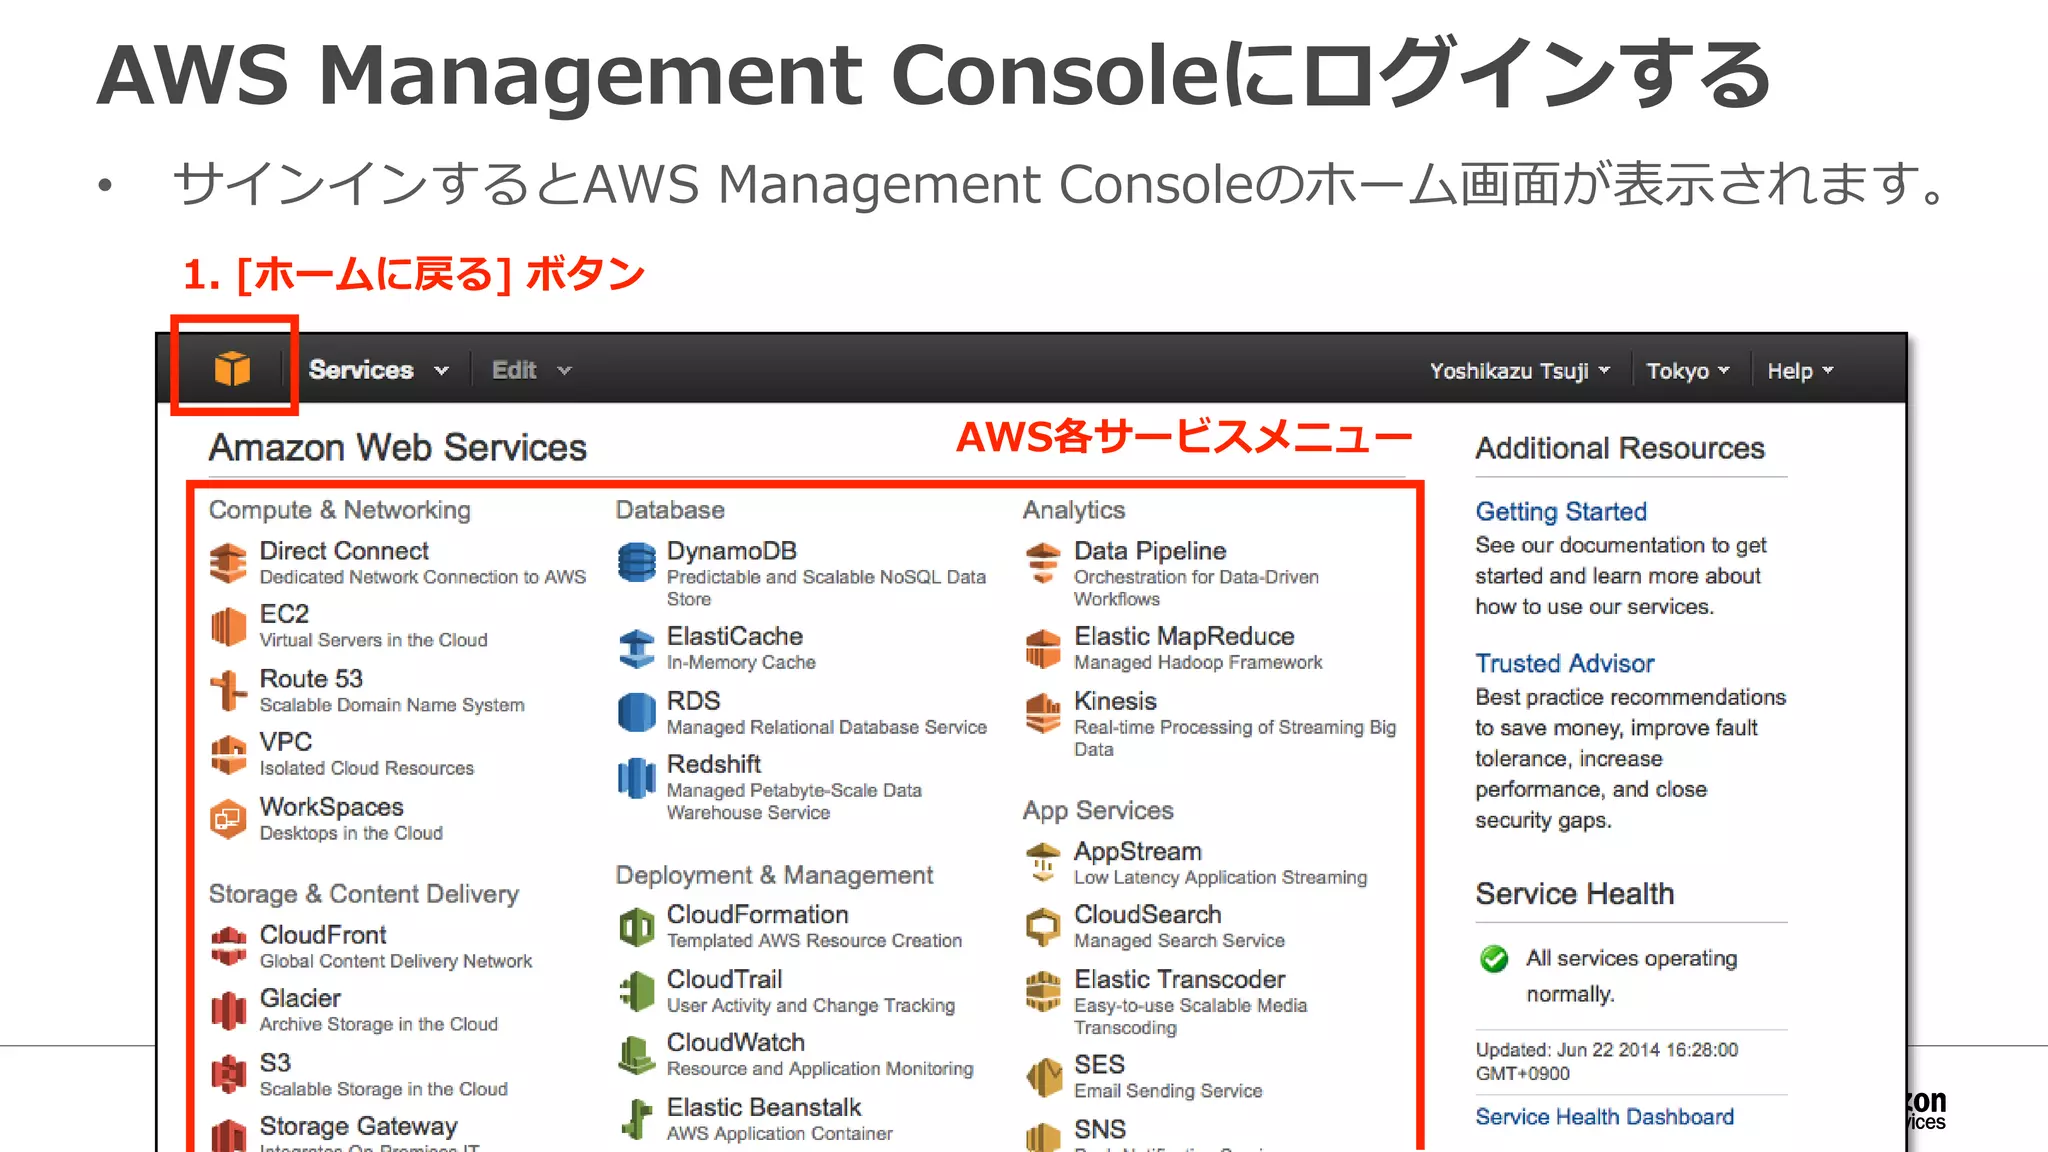Click the 'User Activity and Change Tracking' description
The width and height of the screenshot is (2048, 1152).
pos(810,1005)
